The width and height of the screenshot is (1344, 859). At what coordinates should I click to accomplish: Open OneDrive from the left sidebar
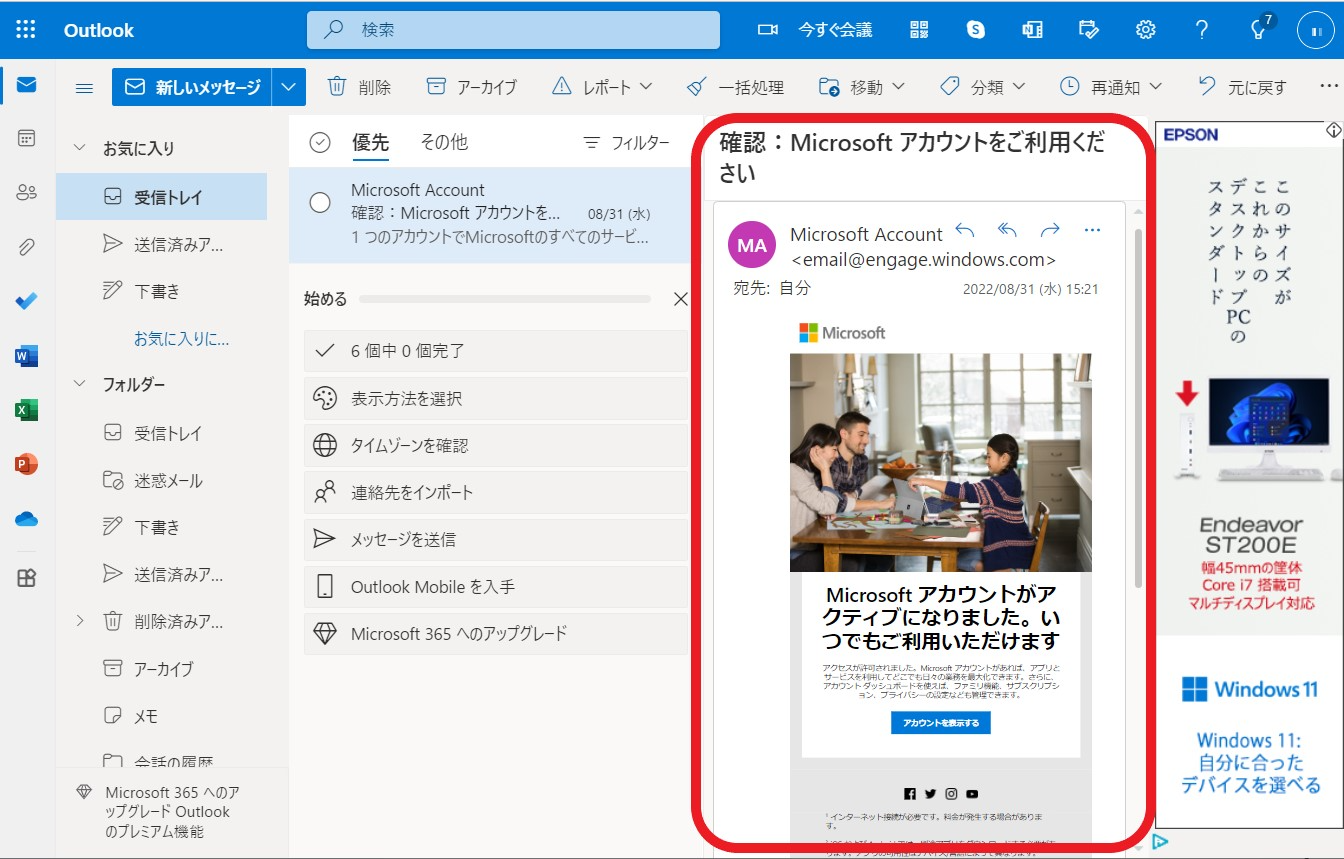coord(25,519)
